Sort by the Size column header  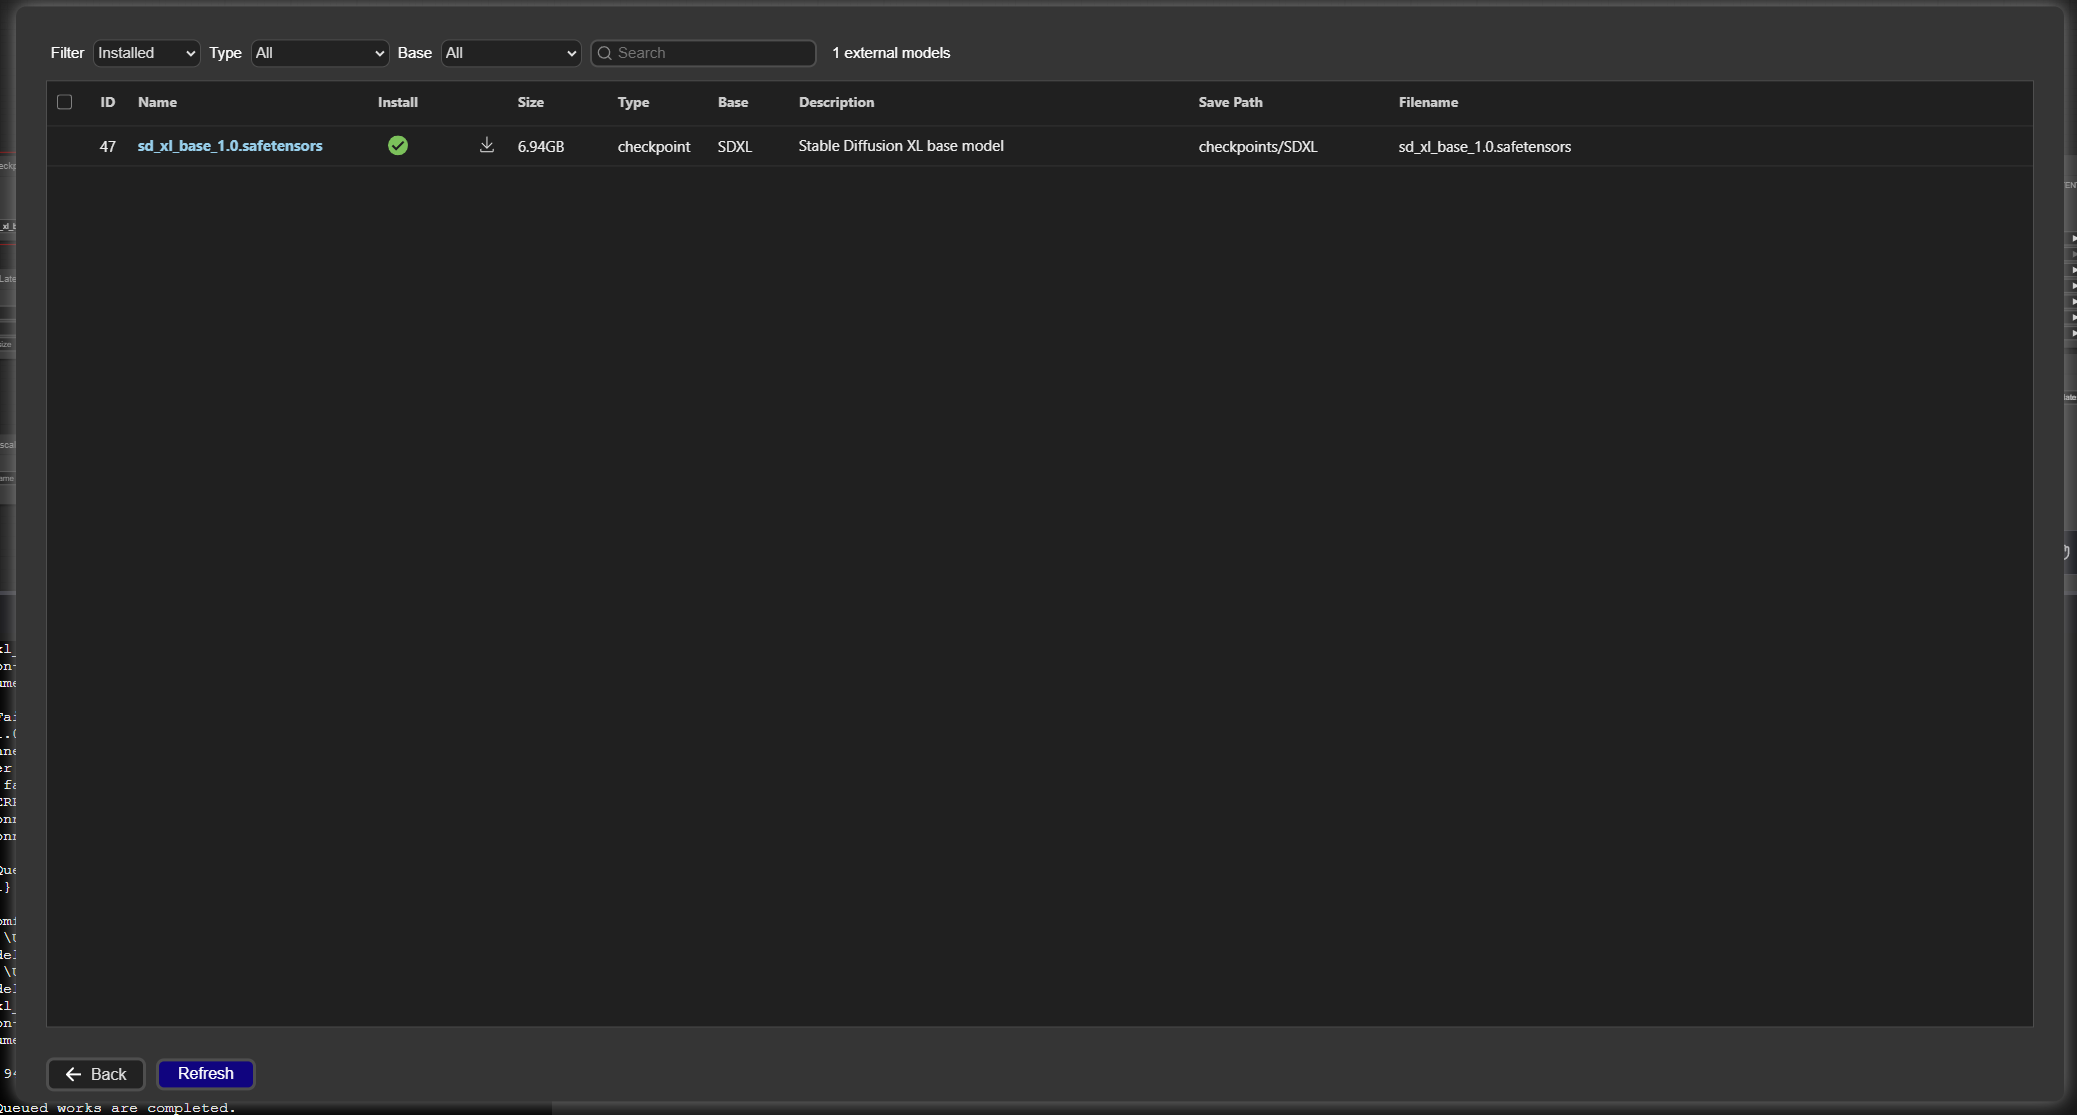pos(531,102)
